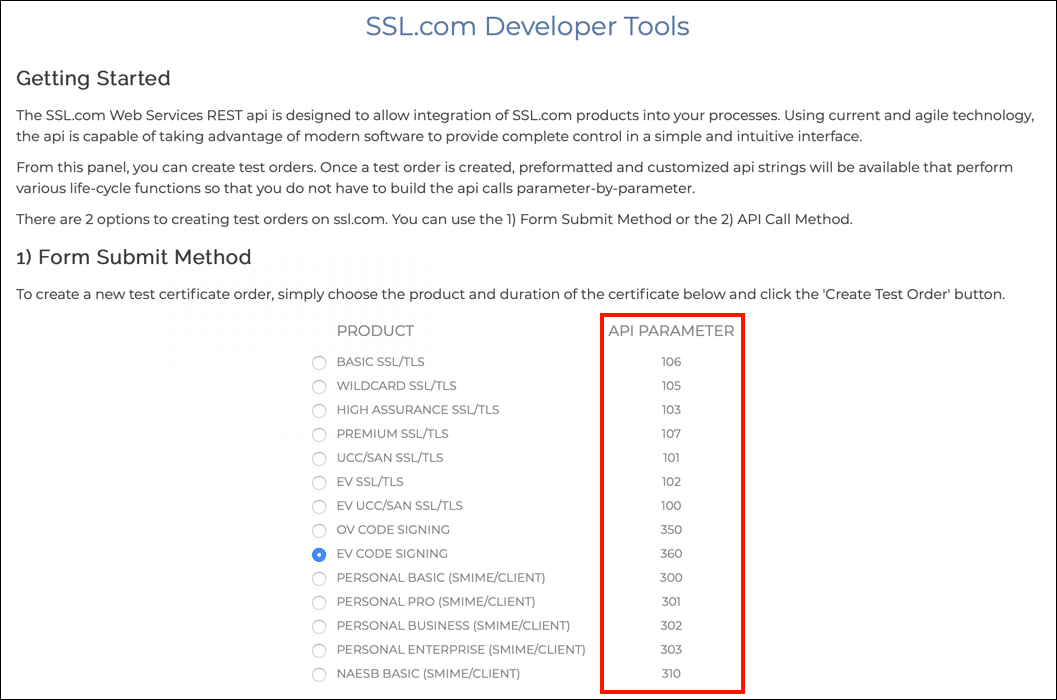This screenshot has width=1057, height=700.
Task: Click the API PARAMETER column header
Action: click(671, 331)
